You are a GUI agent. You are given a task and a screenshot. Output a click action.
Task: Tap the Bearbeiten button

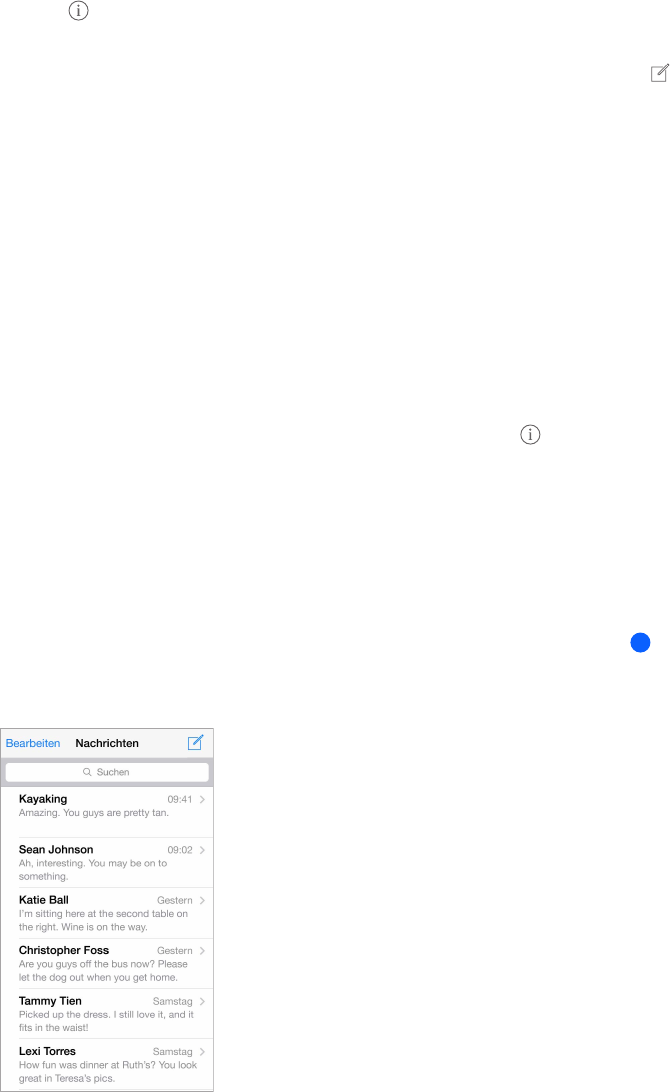(x=33, y=743)
